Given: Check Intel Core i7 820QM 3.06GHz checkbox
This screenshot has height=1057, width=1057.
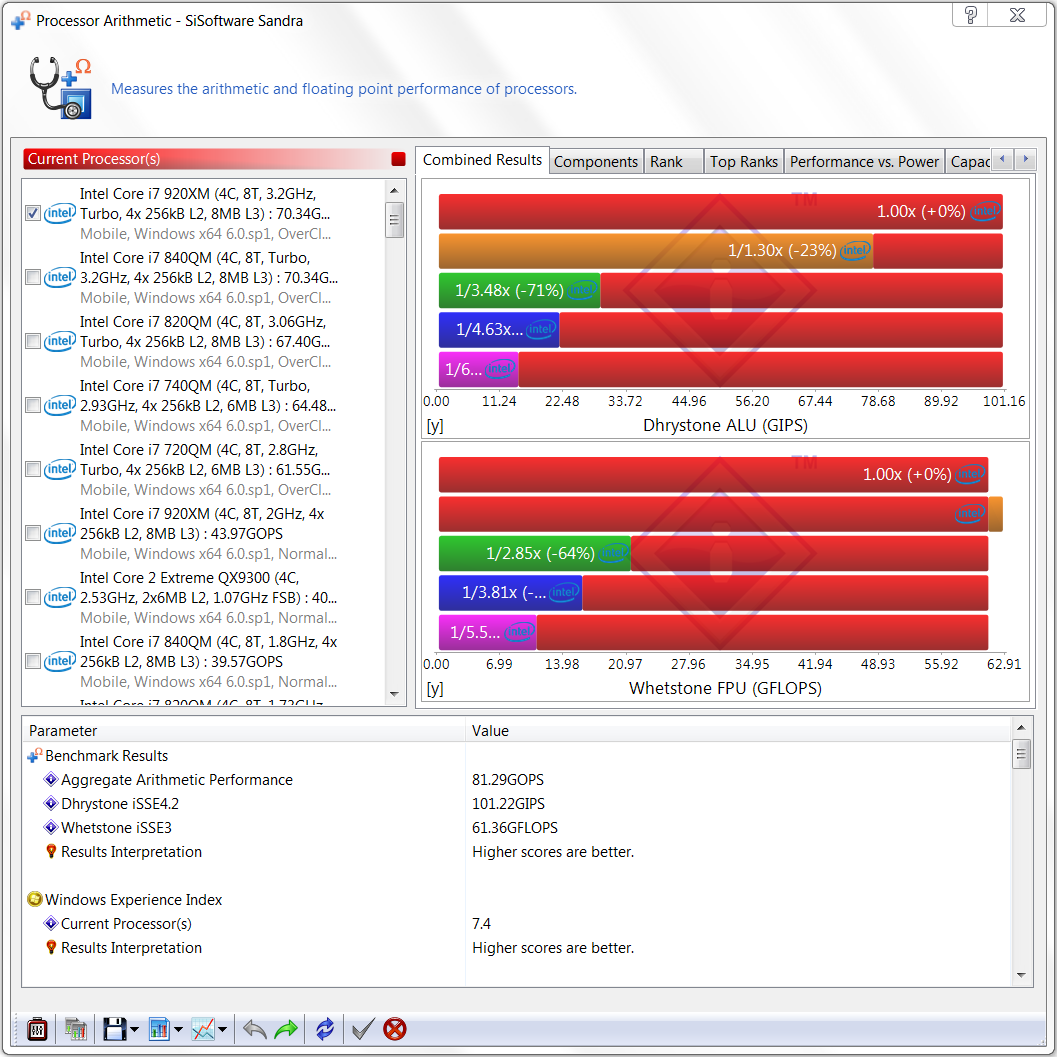Looking at the screenshot, I should 32,341.
